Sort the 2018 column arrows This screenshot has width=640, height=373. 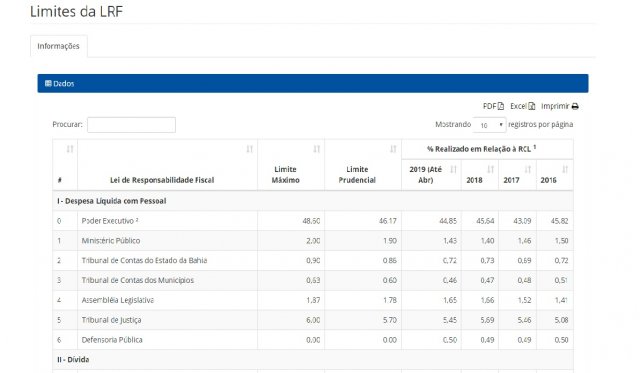491,169
